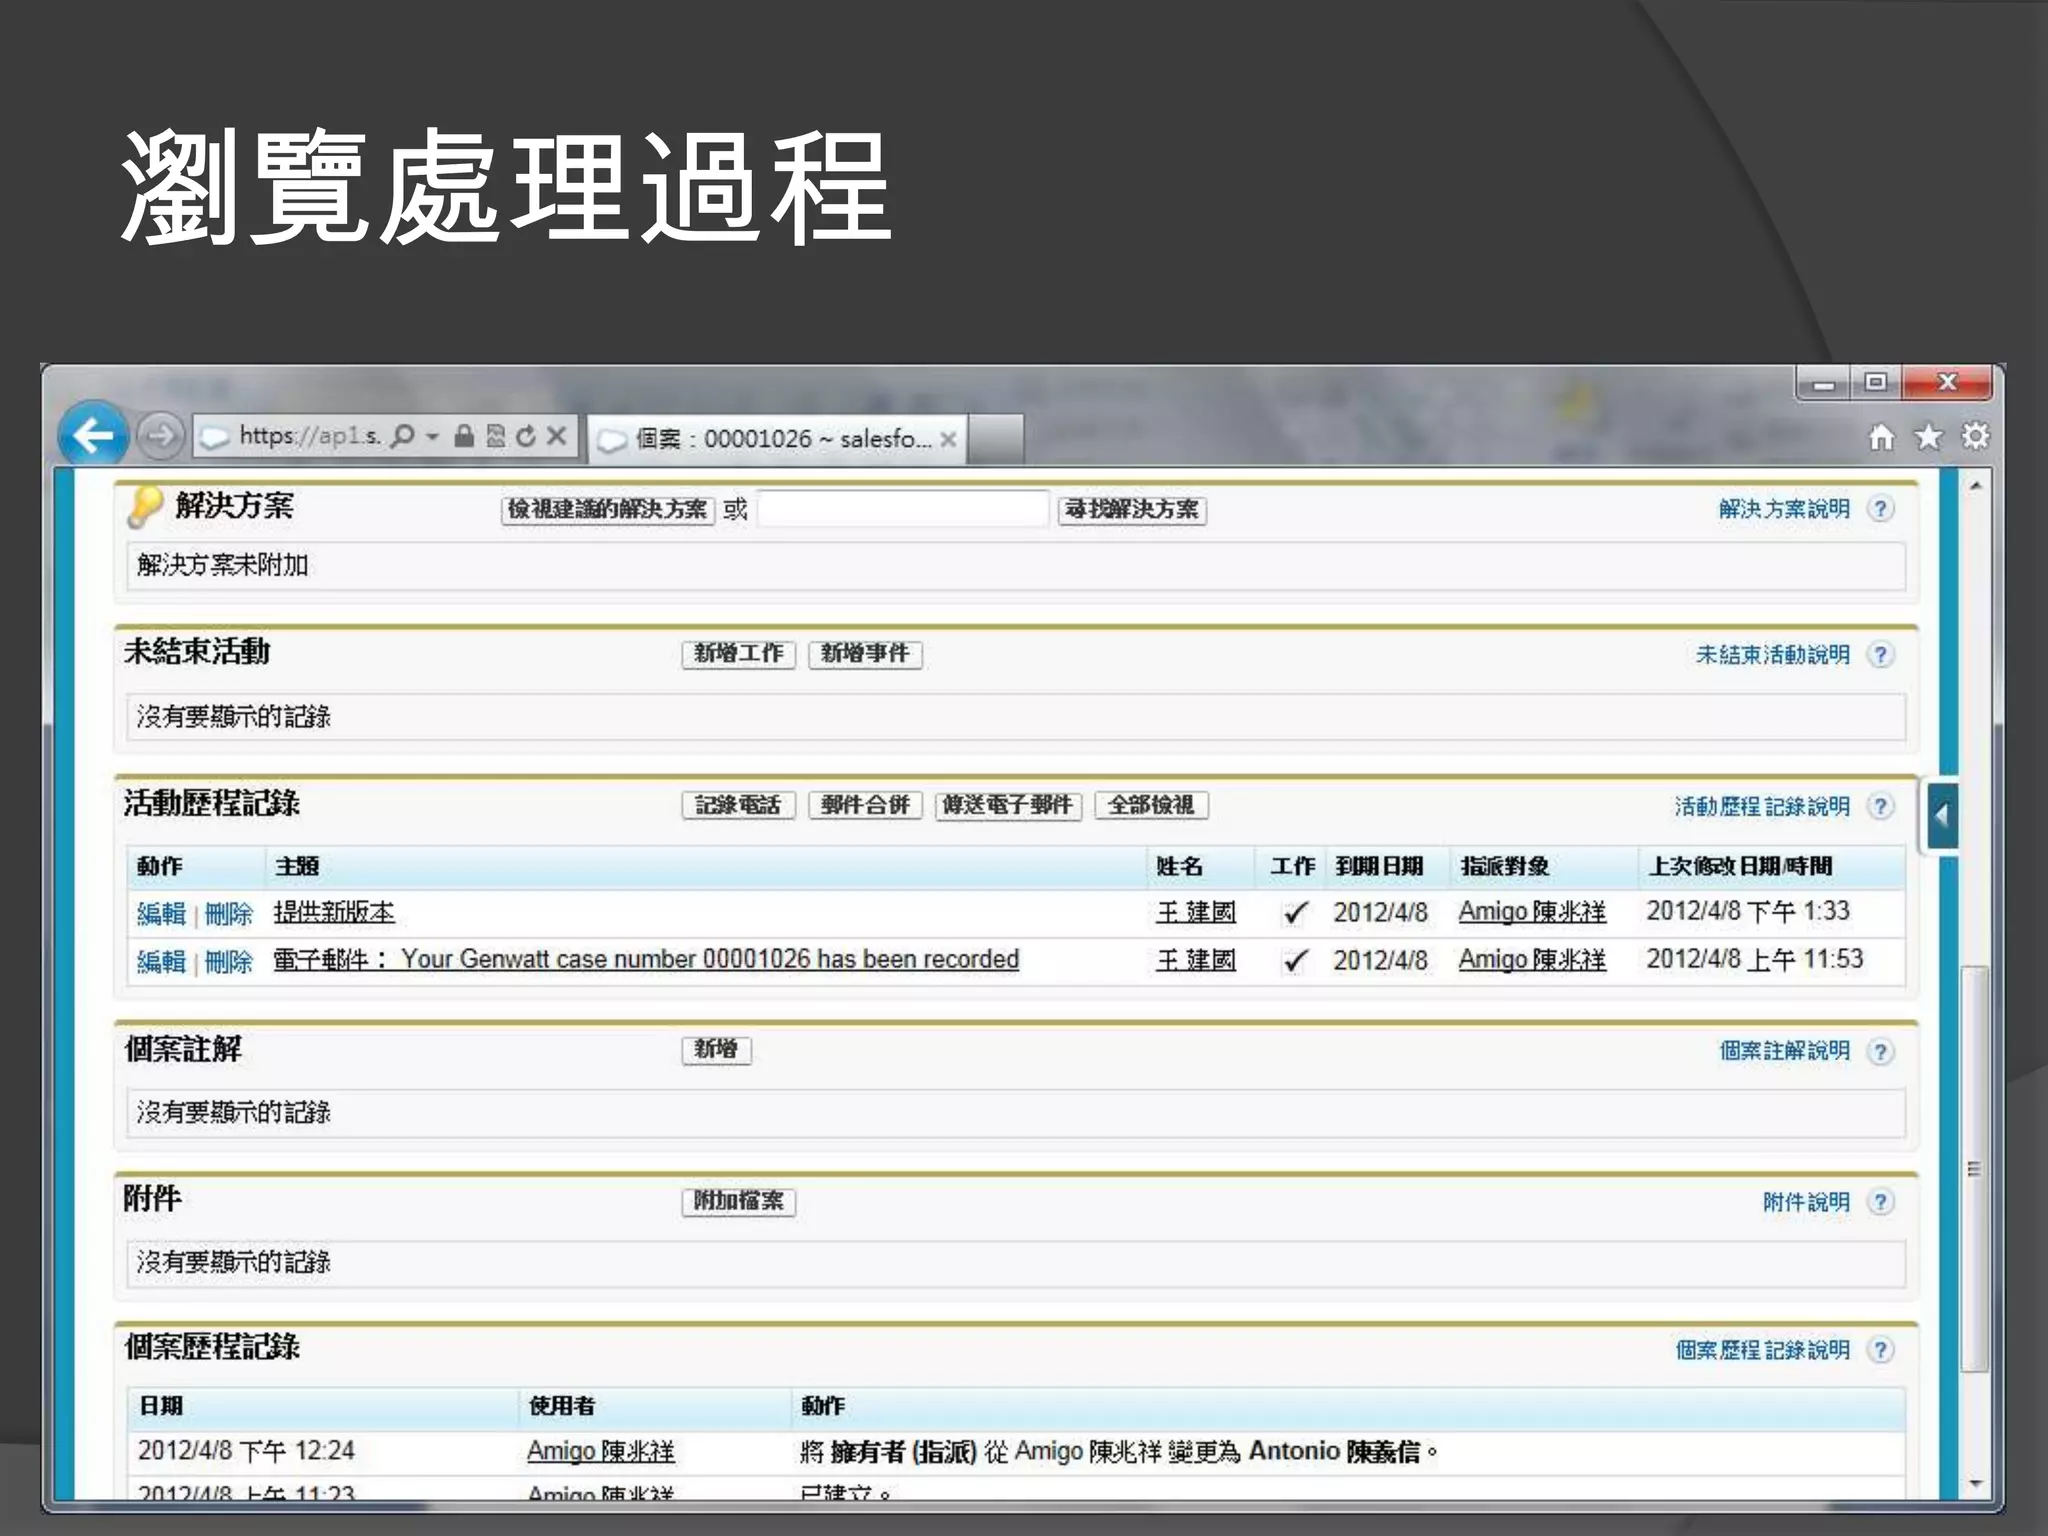This screenshot has width=2048, height=1536.
Task: Click the help icon beside 個案註解說明
Action: pos(1880,1052)
